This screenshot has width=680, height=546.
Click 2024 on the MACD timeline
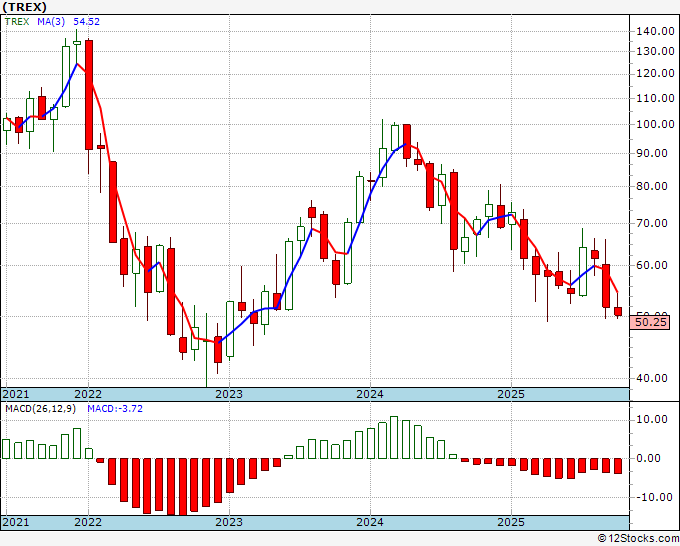point(370,522)
